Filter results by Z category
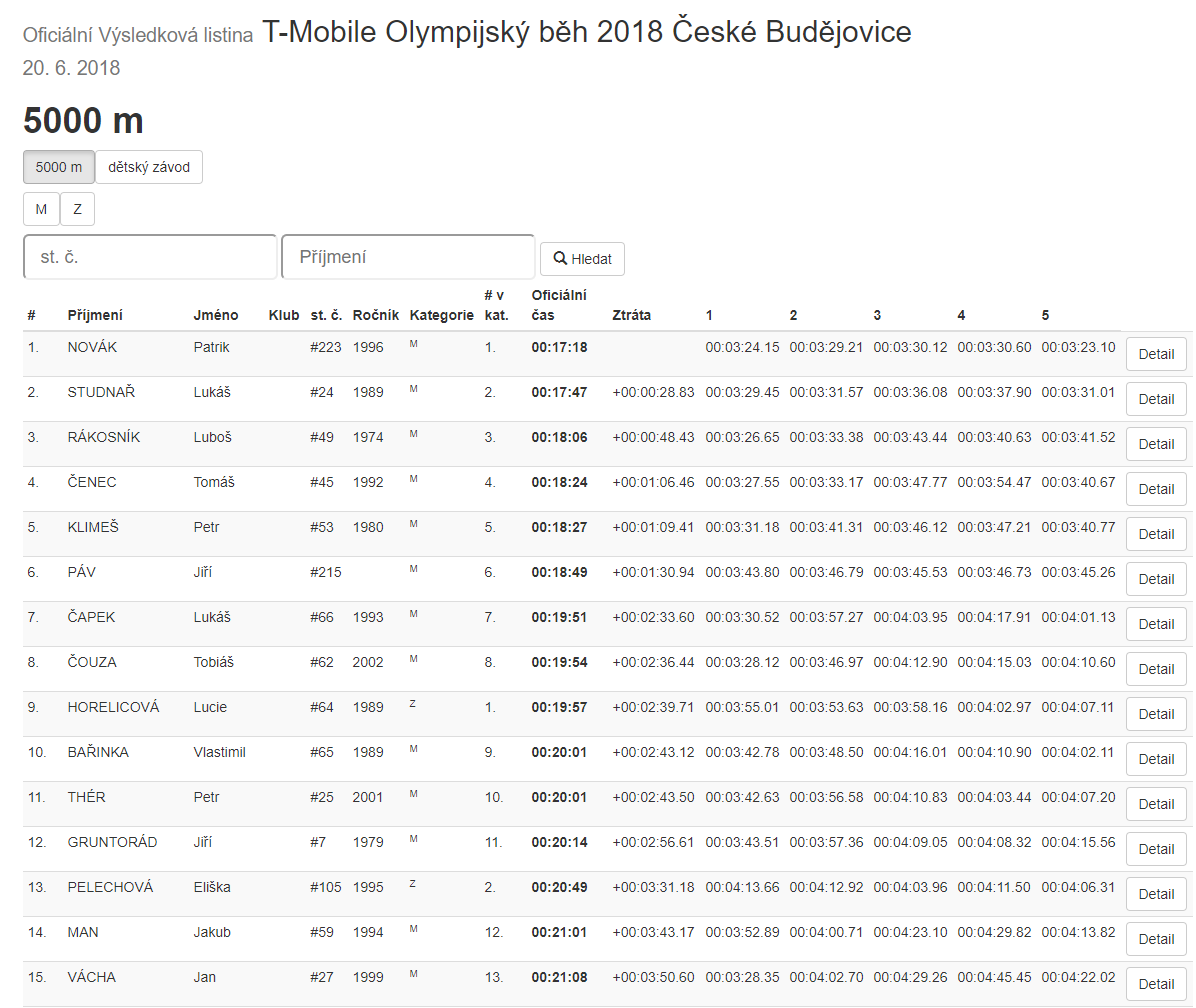This screenshot has height=1008, width=1196. 77,209
